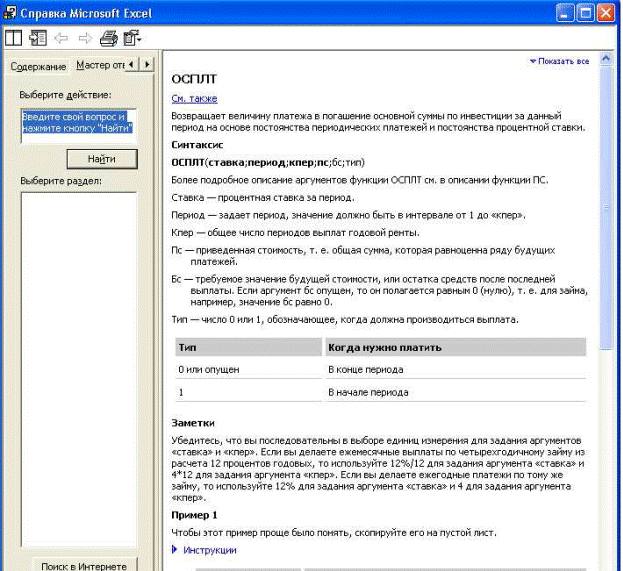Image resolution: width=623 pixels, height=571 pixels.
Task: Print the help topic
Action: point(108,38)
